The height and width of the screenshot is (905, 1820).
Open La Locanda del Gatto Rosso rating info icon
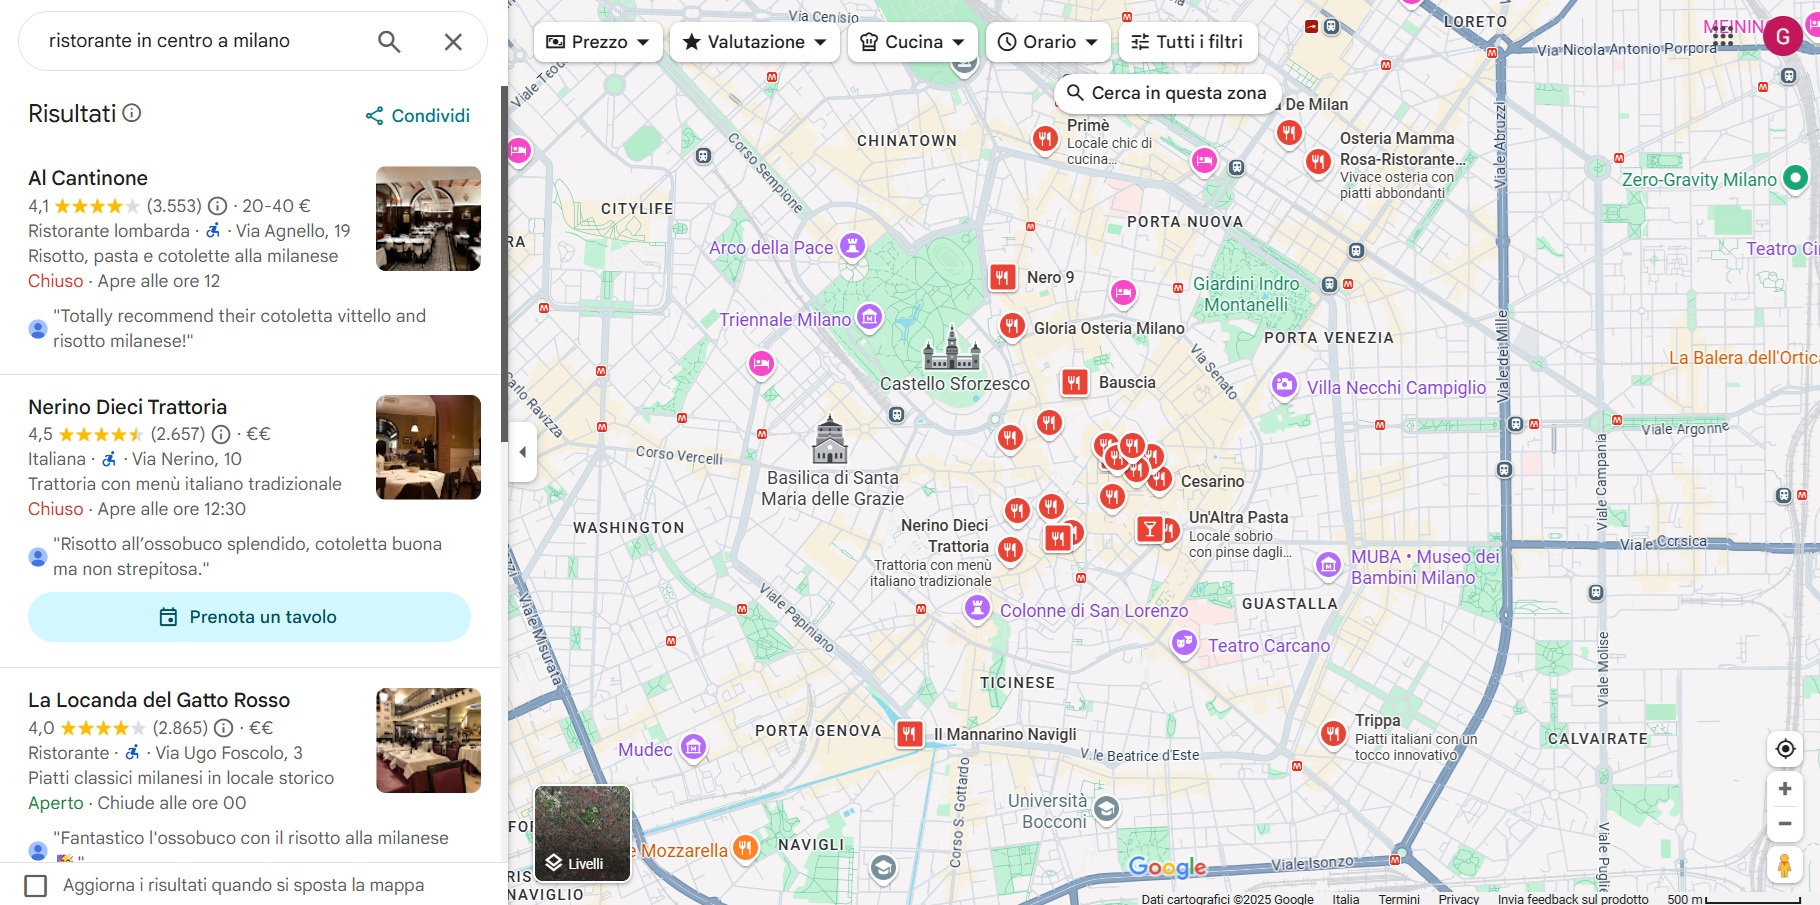point(224,728)
